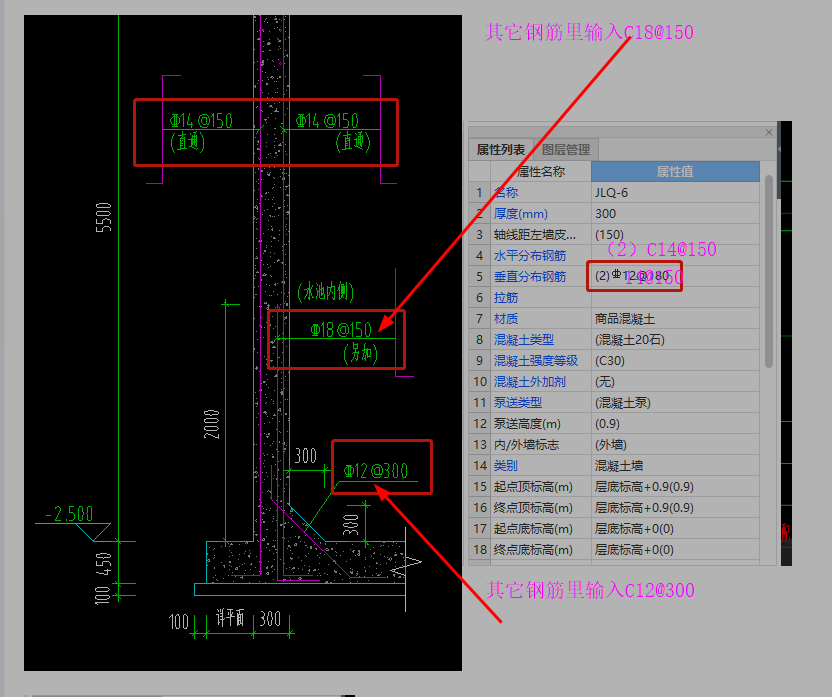Screen dimensions: 832x697
Task: Select the 轴线距左墙皮 value (150)
Action: (x=675, y=234)
